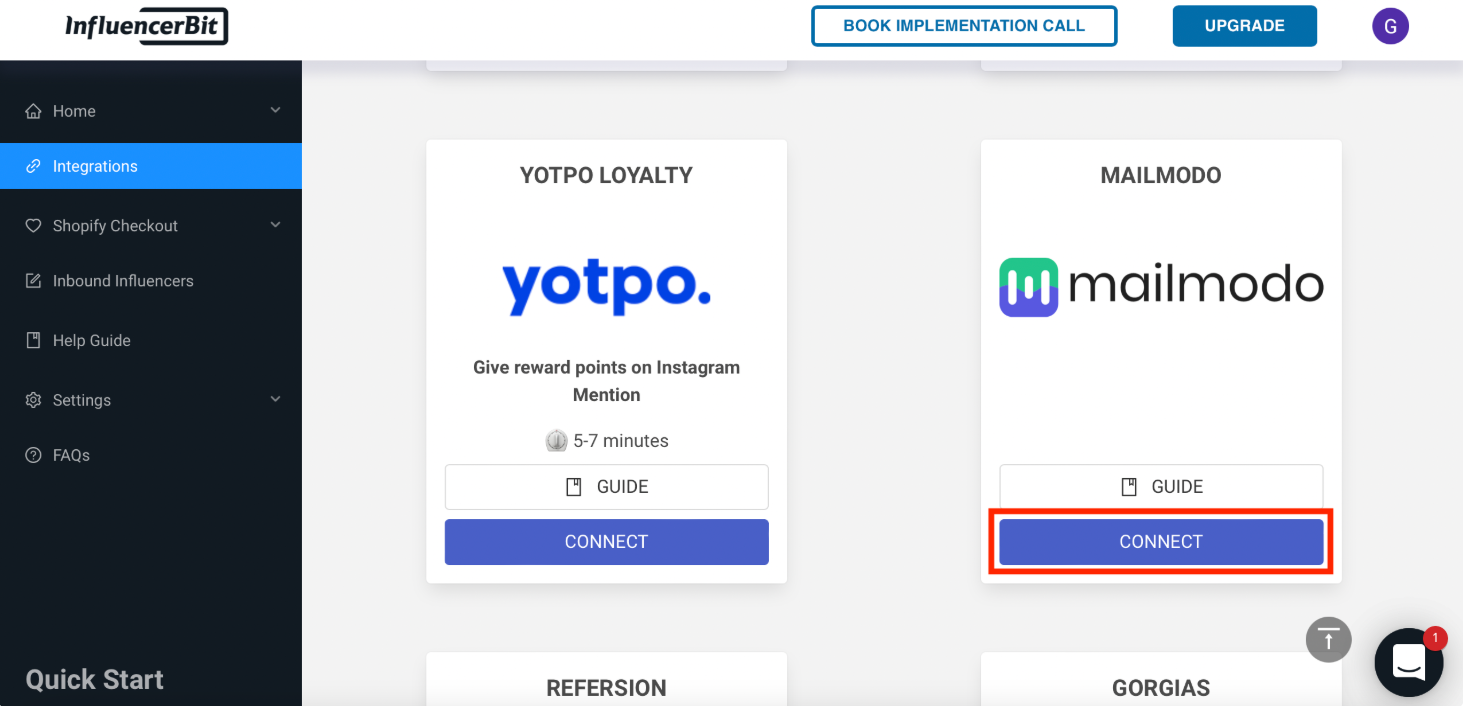The height and width of the screenshot is (706, 1463).
Task: Click the InfluencerBit logo
Action: [147, 26]
